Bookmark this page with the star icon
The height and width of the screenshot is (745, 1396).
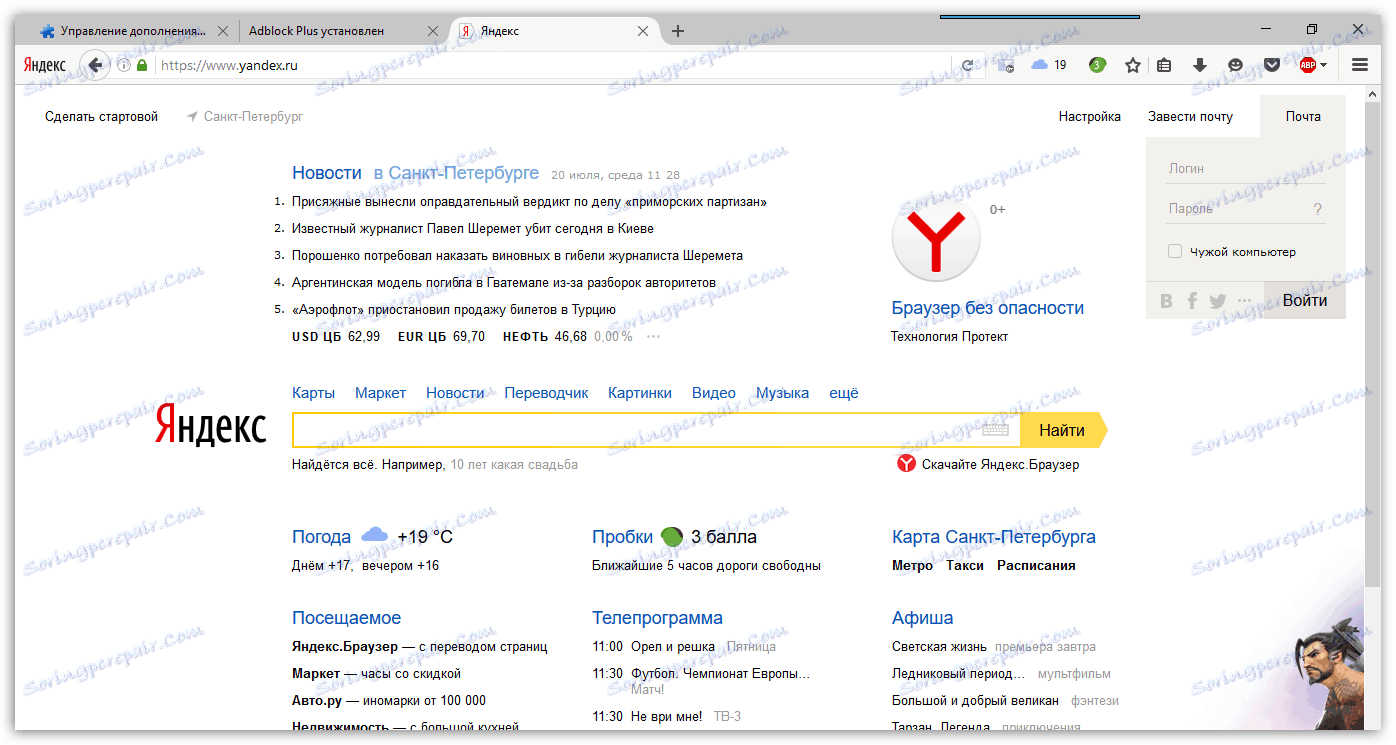point(1133,65)
